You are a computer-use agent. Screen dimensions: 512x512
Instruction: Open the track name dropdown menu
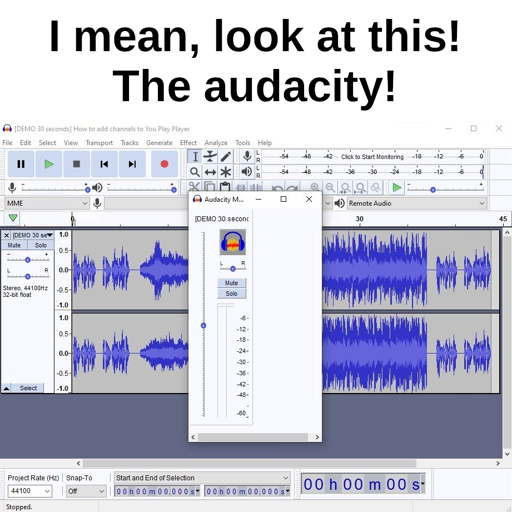pos(33,235)
